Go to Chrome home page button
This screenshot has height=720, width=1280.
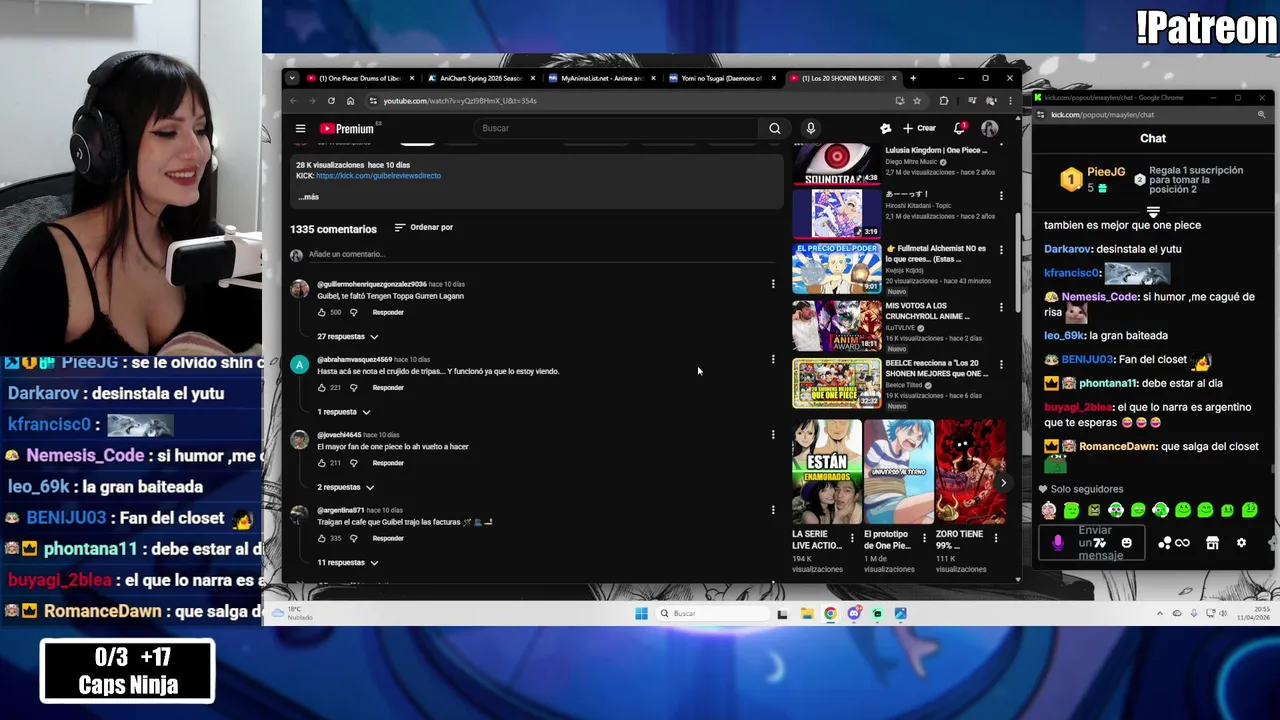tap(350, 100)
